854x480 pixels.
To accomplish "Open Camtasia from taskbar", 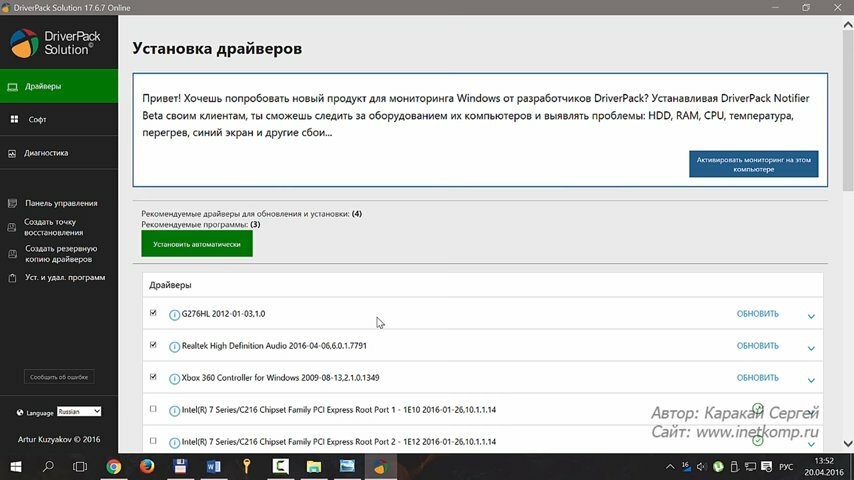I will tap(280, 466).
